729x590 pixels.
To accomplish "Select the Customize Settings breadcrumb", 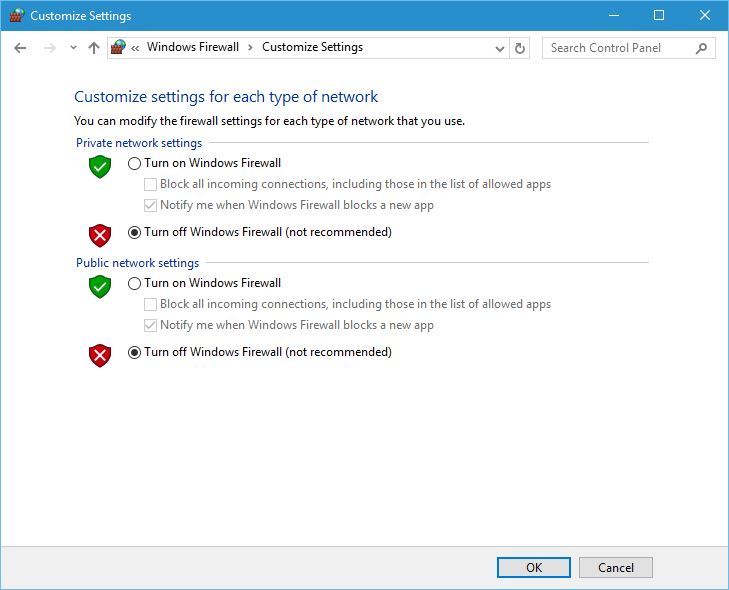I will coord(312,47).
